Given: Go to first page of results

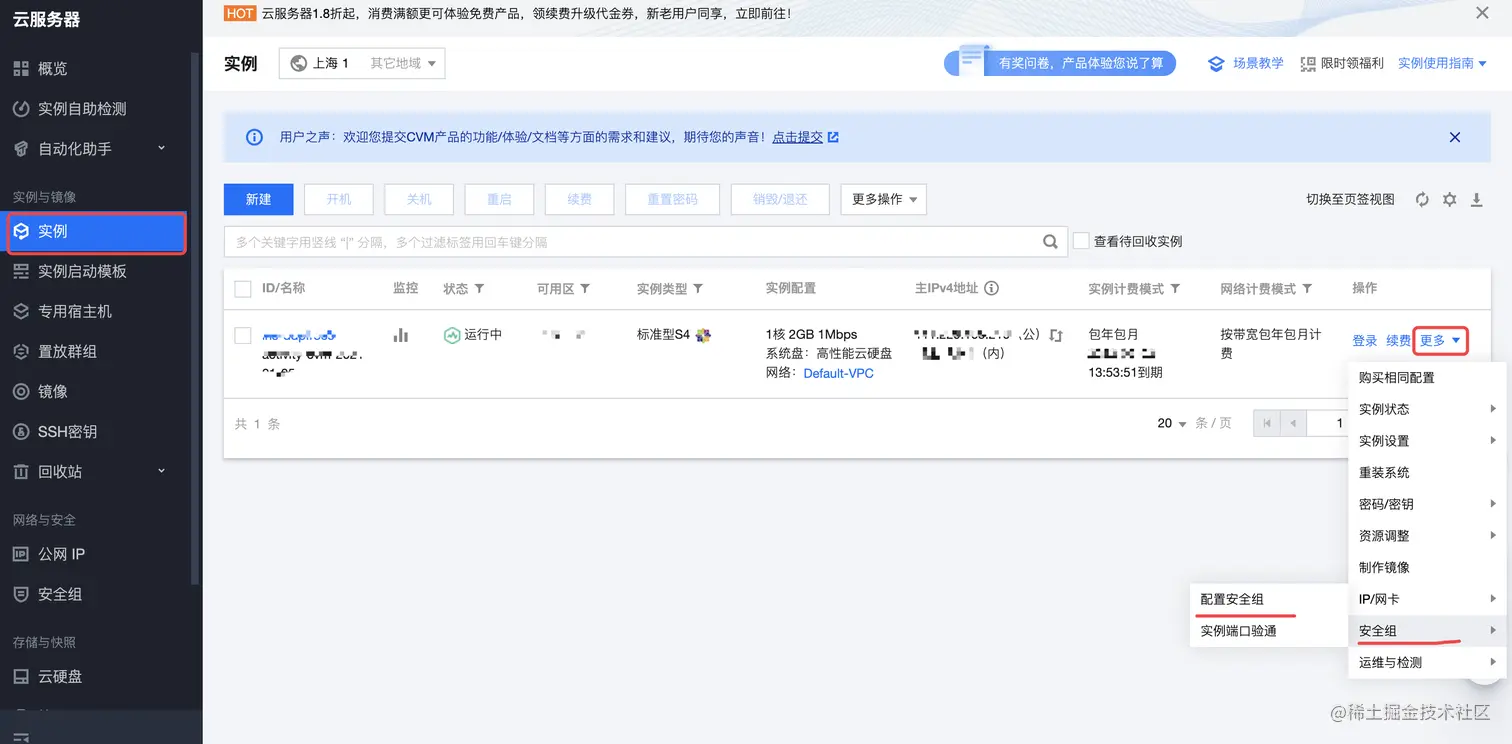Looking at the screenshot, I should tap(1267, 423).
